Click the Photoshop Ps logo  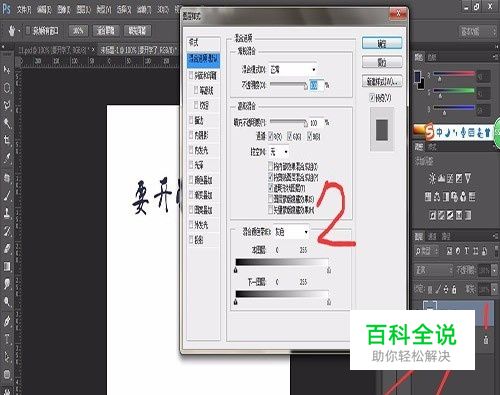(6, 9)
